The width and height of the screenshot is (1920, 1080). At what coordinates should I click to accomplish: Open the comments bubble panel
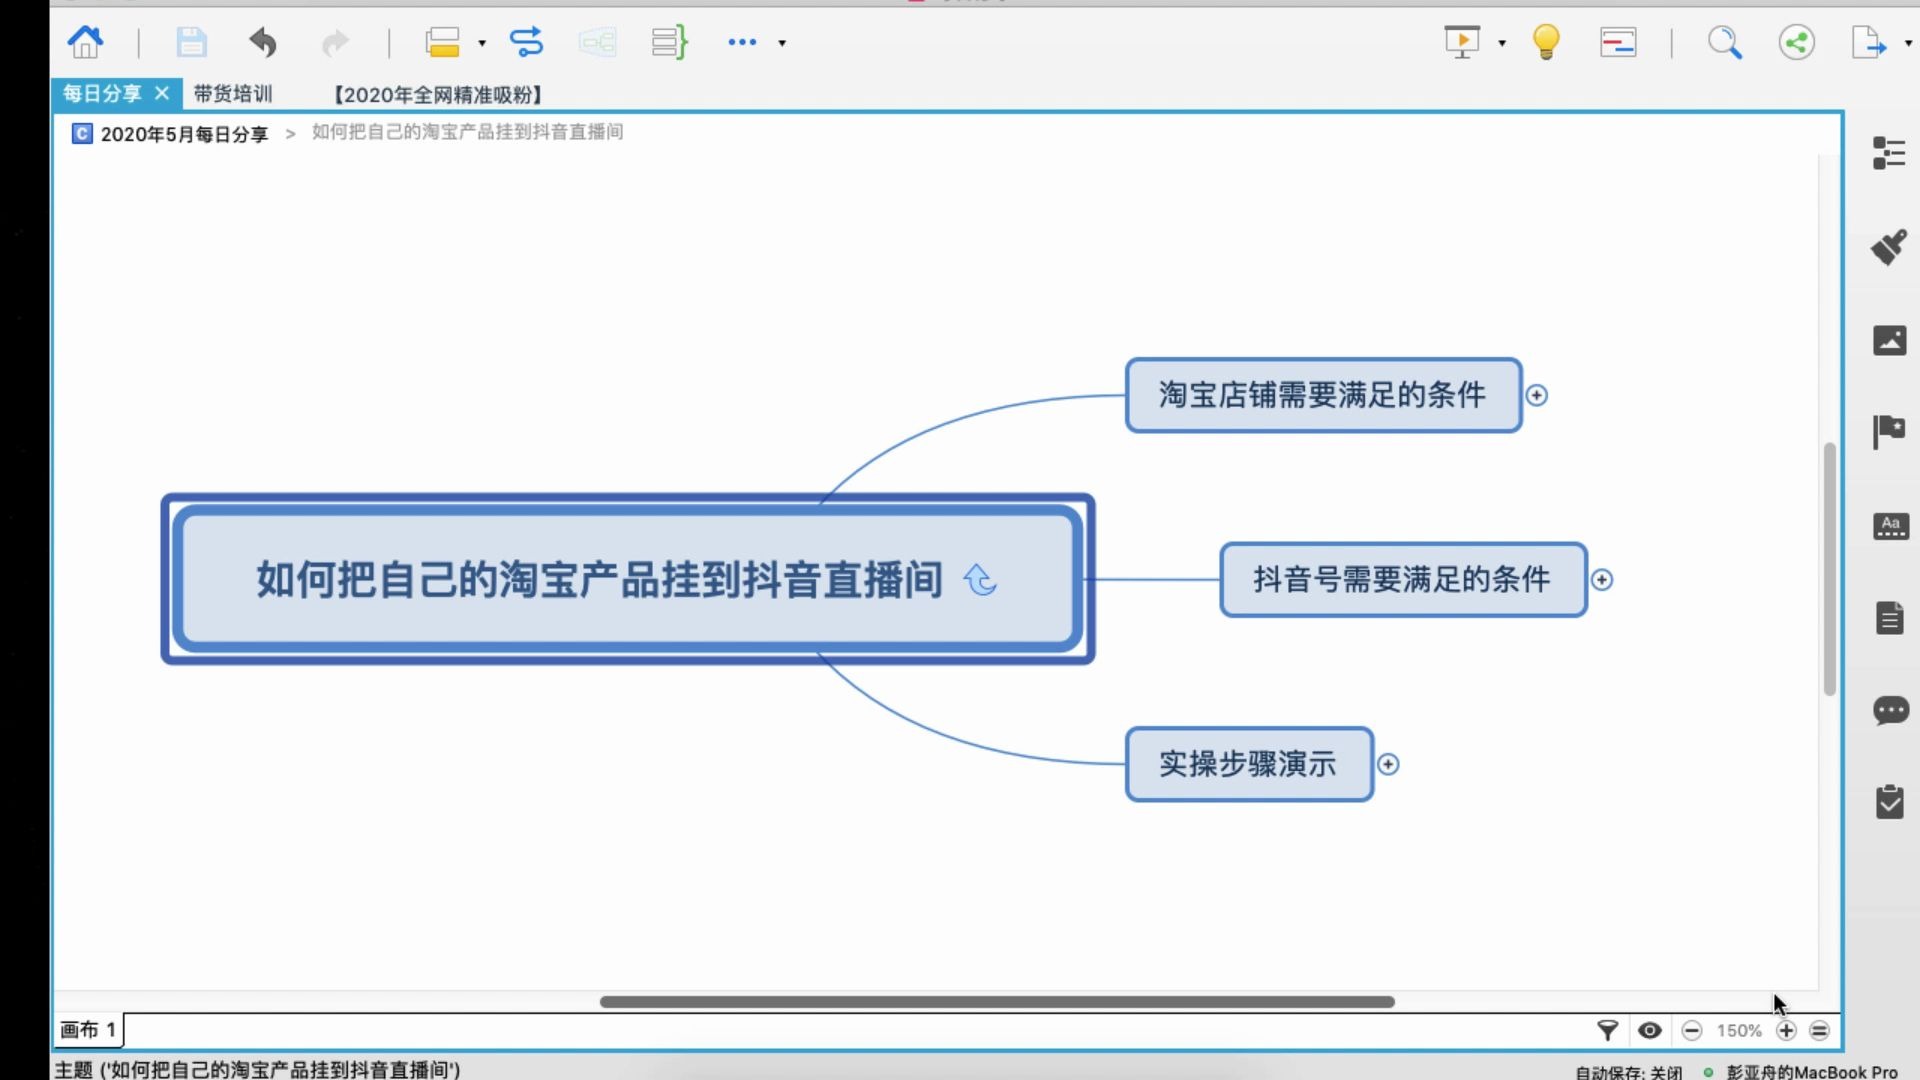[x=1890, y=711]
